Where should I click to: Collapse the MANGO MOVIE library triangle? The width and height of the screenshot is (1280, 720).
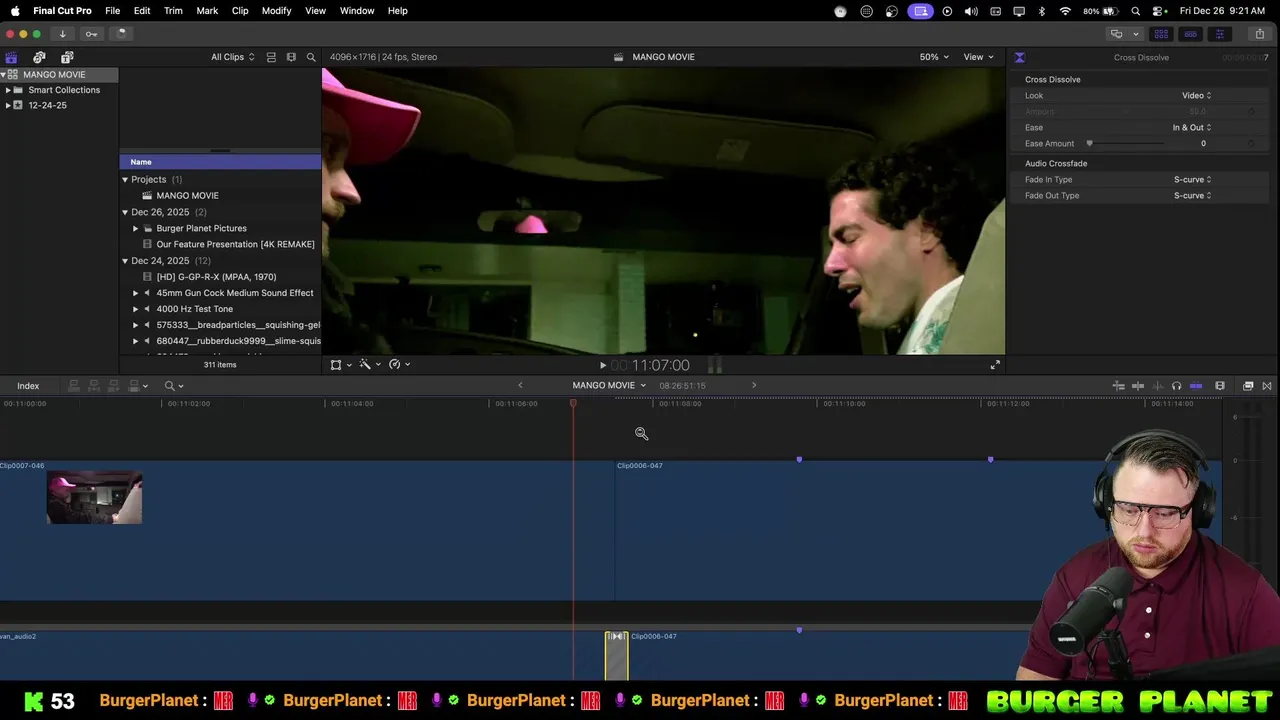point(4,75)
